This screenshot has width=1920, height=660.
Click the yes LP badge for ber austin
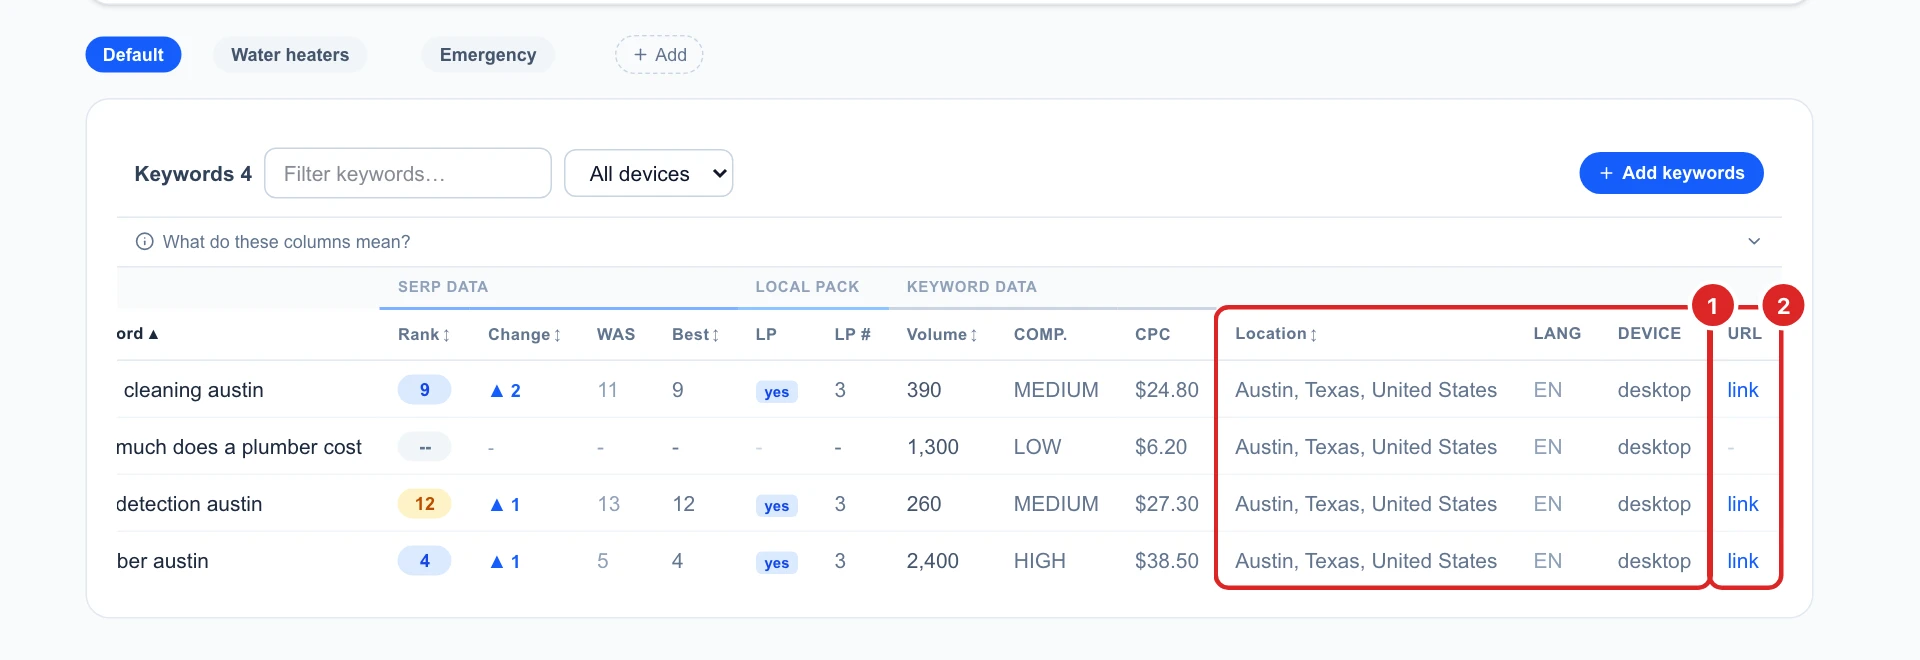coord(777,563)
